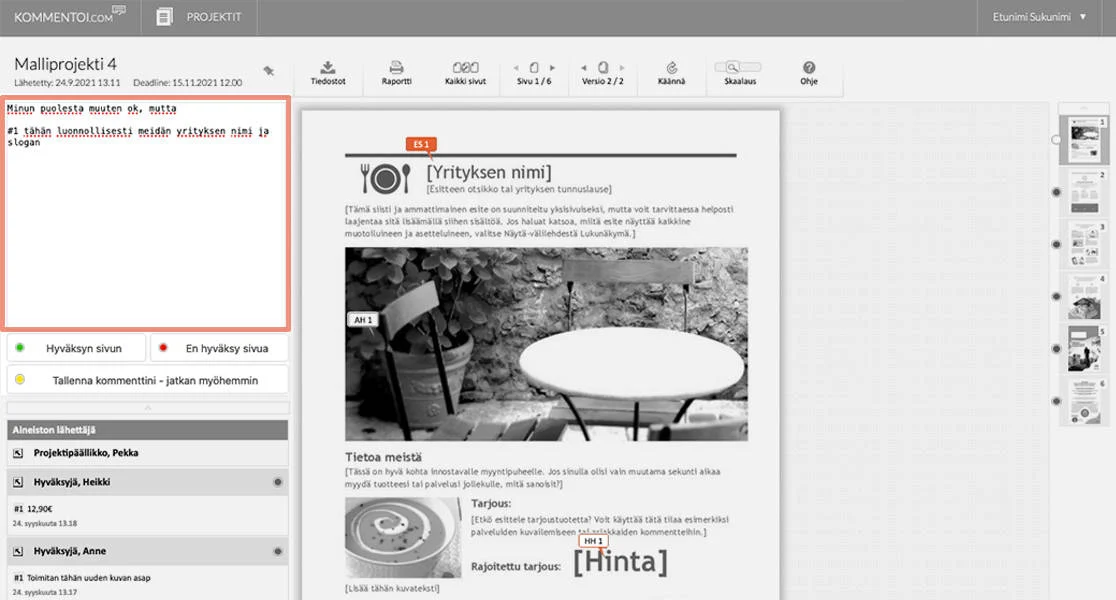The width and height of the screenshot is (1116, 600).
Task: Select Hyväksyn sivun green option
Action: [77, 348]
